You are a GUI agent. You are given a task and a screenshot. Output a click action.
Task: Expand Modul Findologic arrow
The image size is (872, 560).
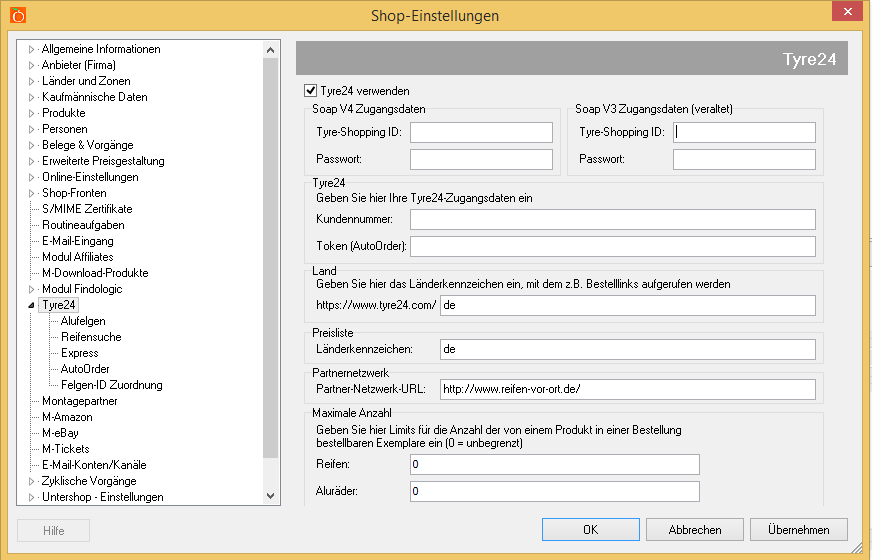click(x=32, y=289)
